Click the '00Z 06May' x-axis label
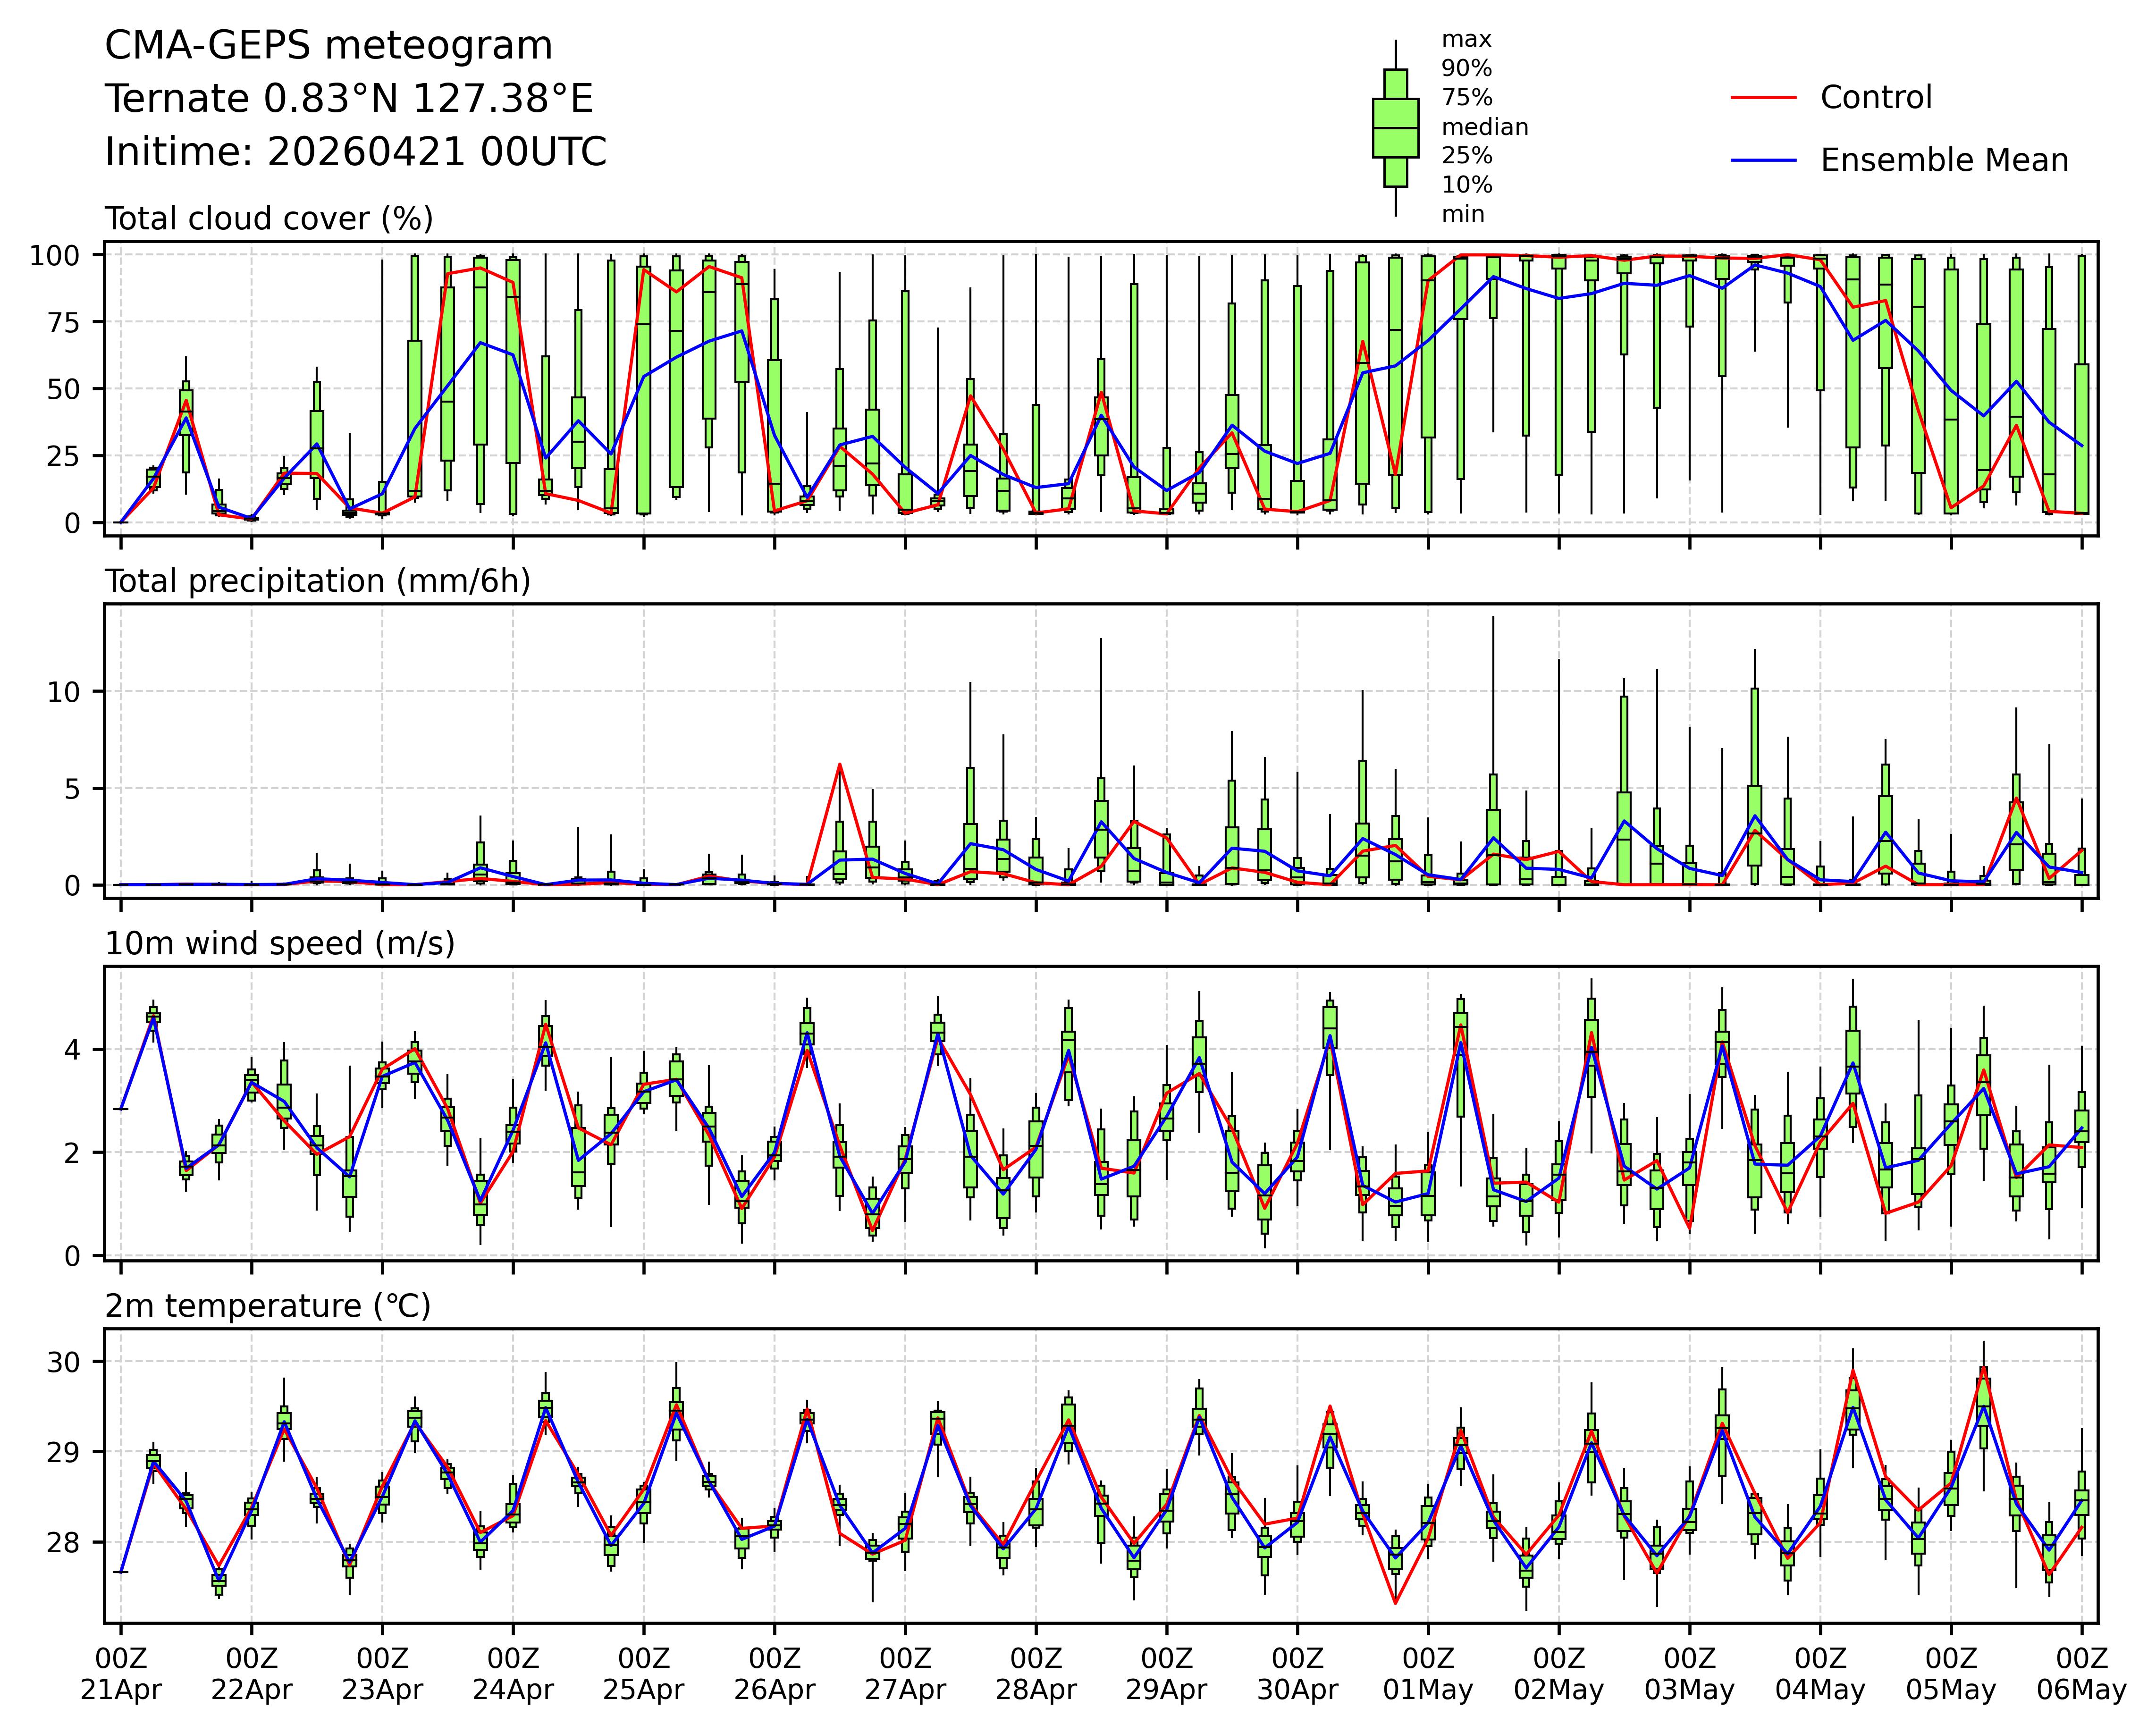The width and height of the screenshot is (2156, 1733). (x=2081, y=1674)
